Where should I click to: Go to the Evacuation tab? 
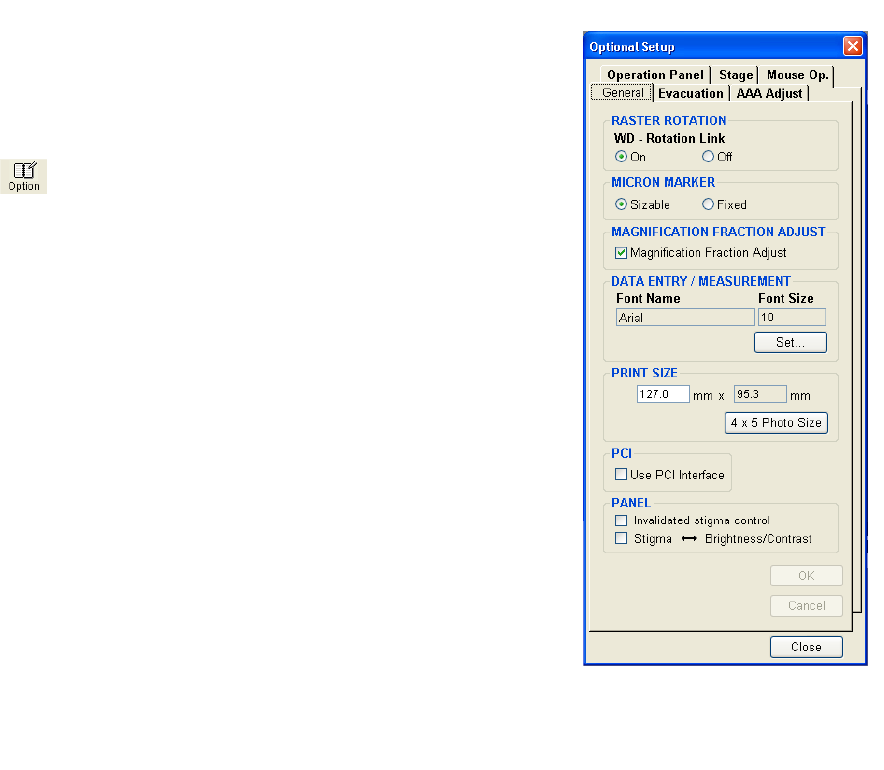(690, 93)
